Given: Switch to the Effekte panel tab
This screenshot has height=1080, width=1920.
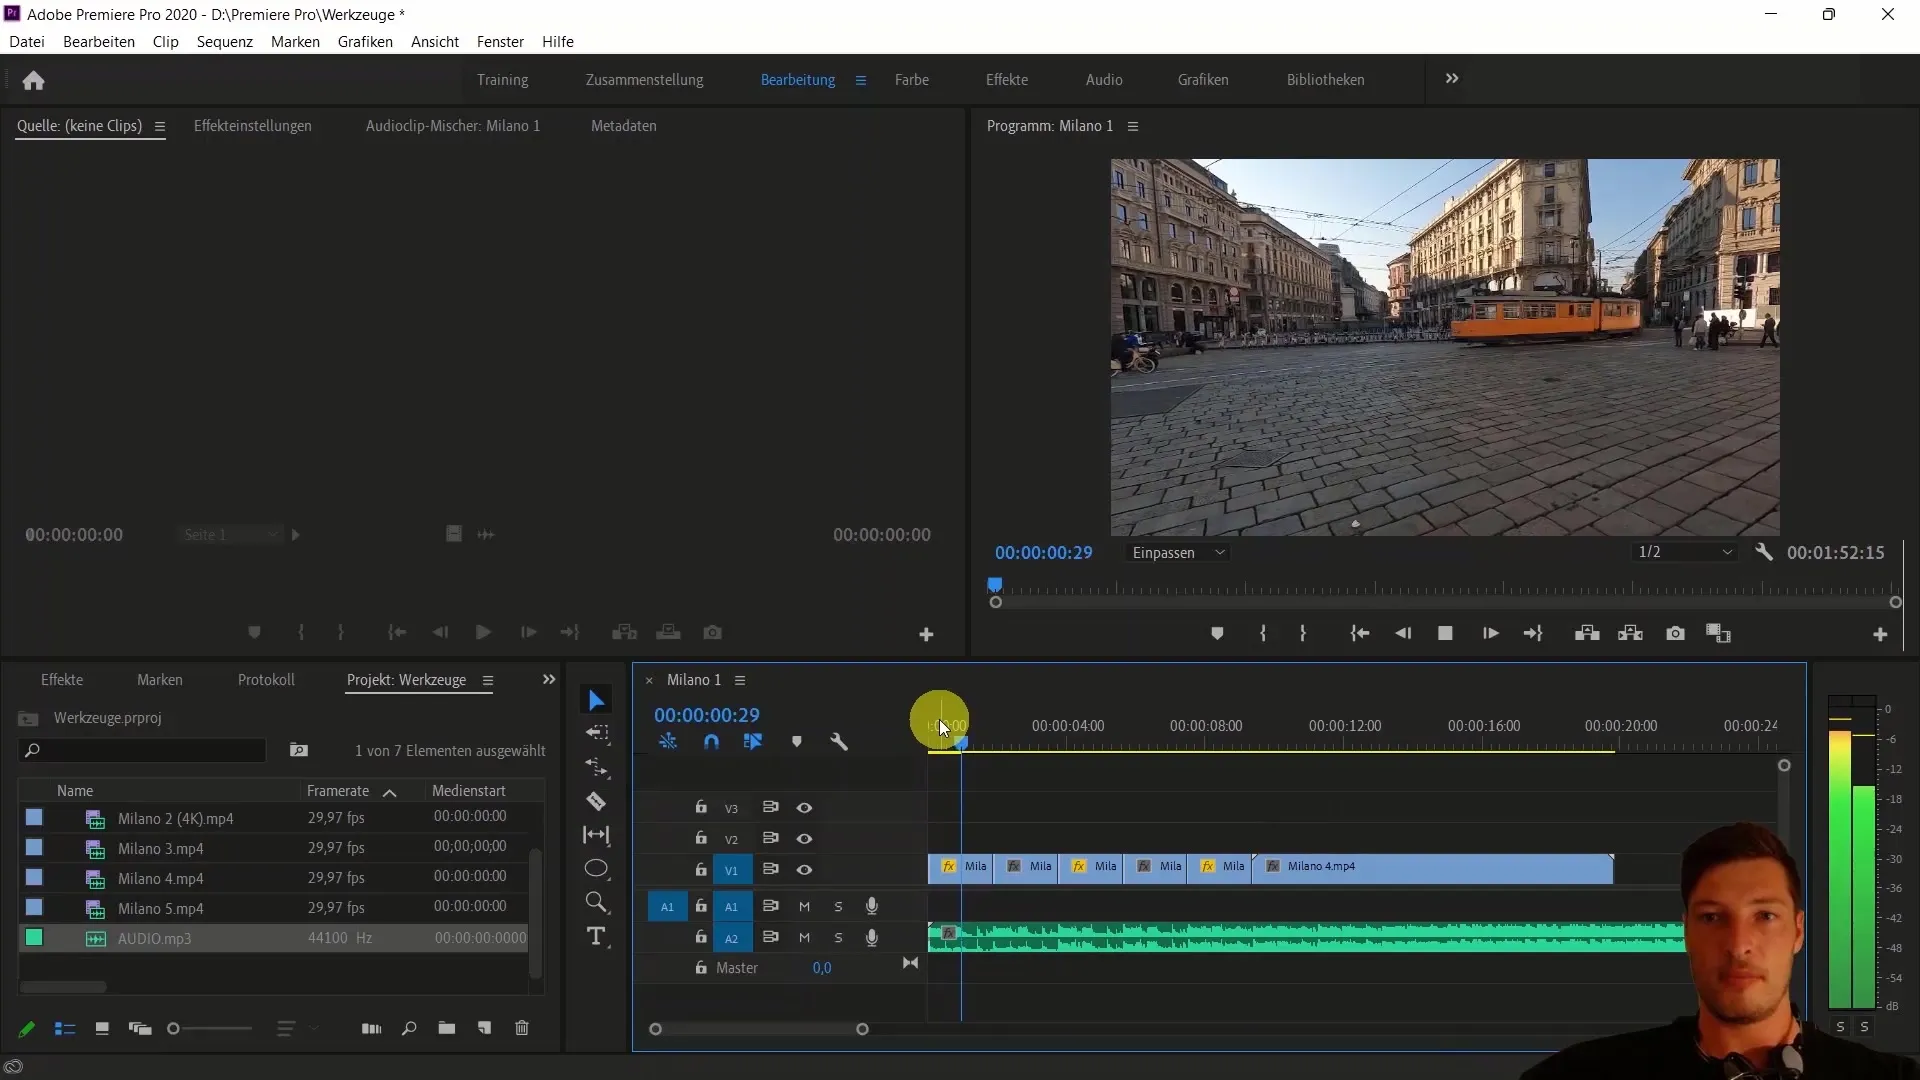Looking at the screenshot, I should coord(62,680).
